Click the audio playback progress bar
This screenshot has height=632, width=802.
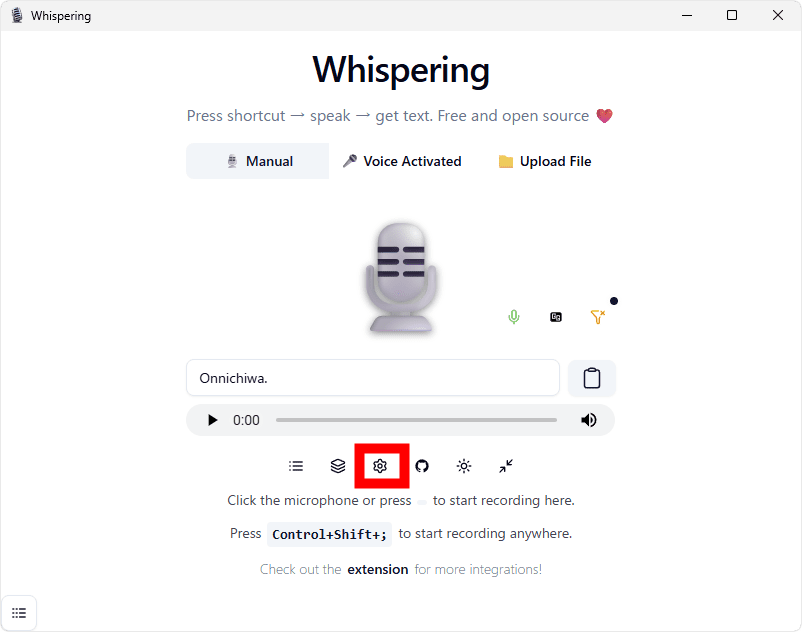coord(416,420)
